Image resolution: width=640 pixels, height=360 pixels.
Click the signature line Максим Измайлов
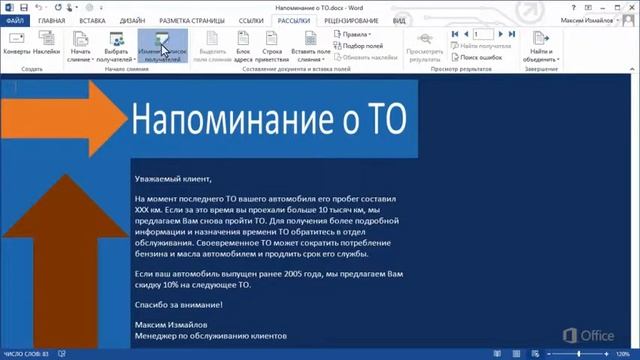[171, 325]
